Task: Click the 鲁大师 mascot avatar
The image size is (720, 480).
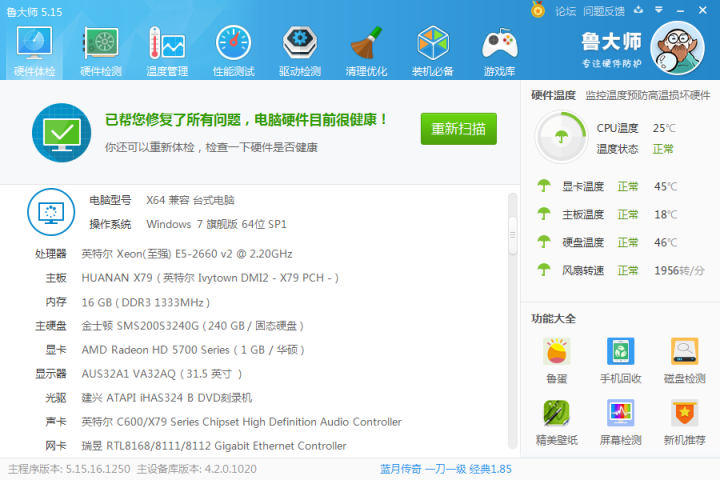Action: (677, 48)
